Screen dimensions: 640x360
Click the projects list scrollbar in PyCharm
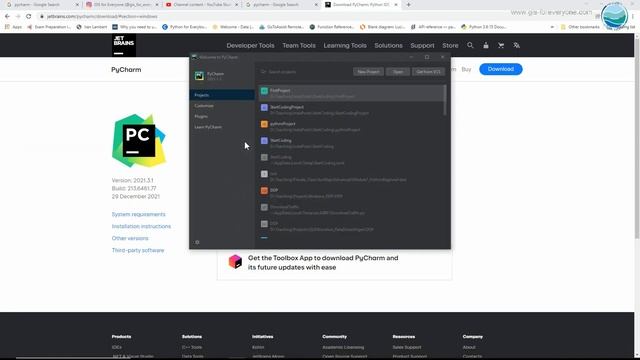(x=444, y=100)
